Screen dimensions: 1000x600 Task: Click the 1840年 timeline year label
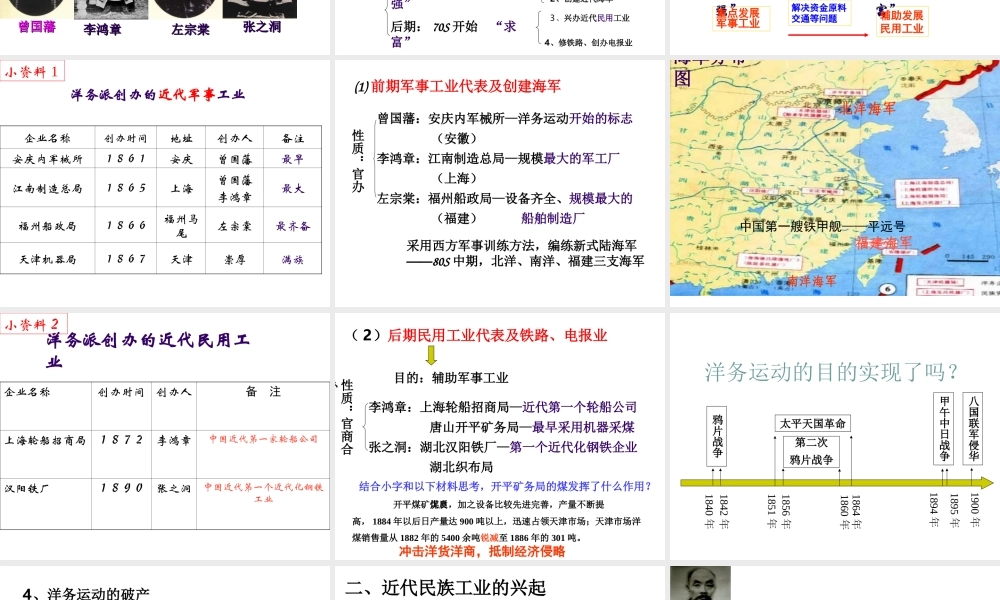pyautogui.click(x=709, y=511)
